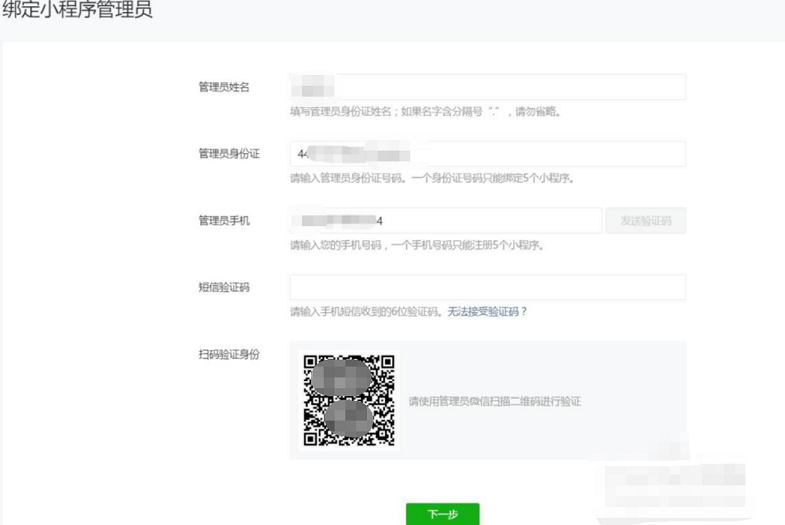
Task: Click the 请使用管理员微信扫描二维码进行验证 instruction text
Action: pos(494,402)
